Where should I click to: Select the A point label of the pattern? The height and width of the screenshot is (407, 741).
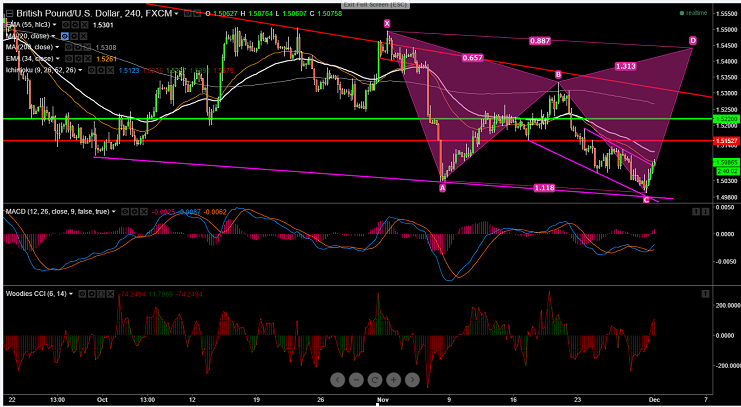(442, 188)
